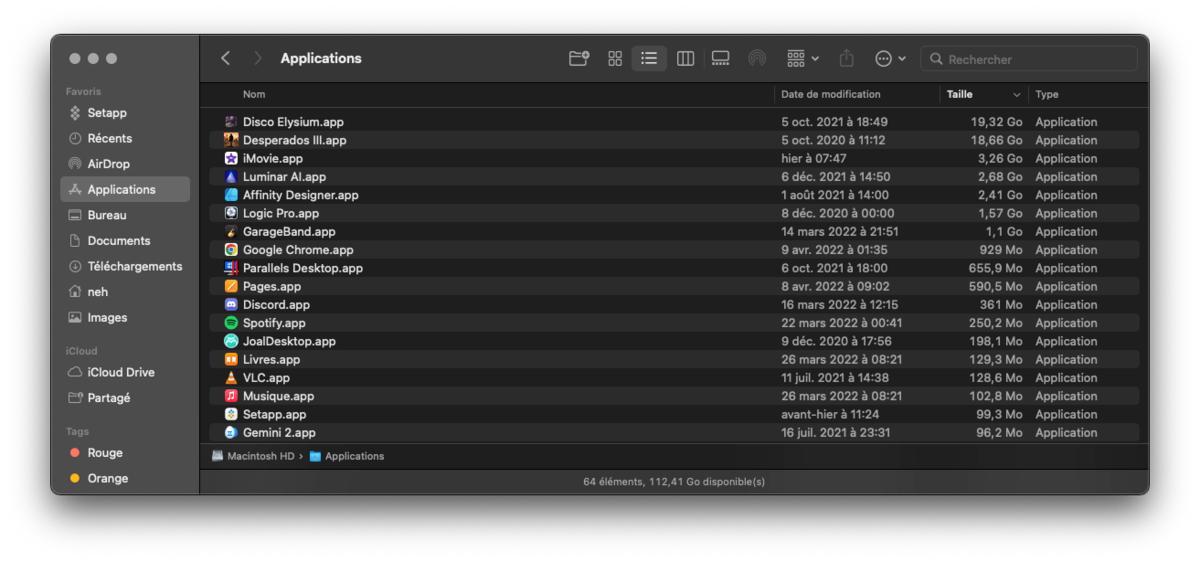Open the more actions ellipsis menu
1200x562 pixels.
tap(890, 59)
